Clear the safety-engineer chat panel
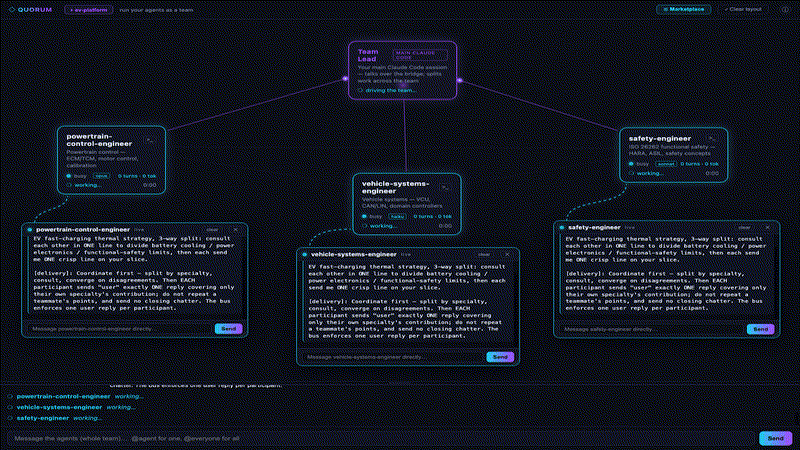Screen dimensions: 800x450 [x=744, y=228]
